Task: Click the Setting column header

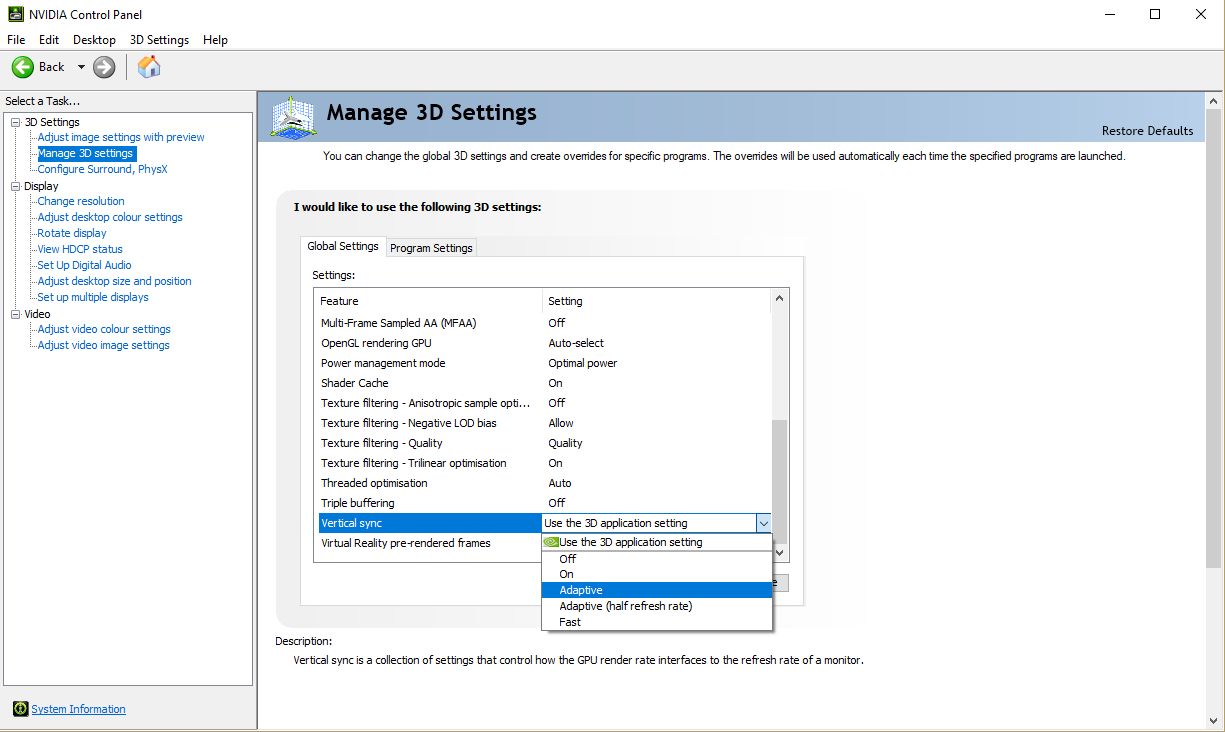Action: (x=657, y=301)
